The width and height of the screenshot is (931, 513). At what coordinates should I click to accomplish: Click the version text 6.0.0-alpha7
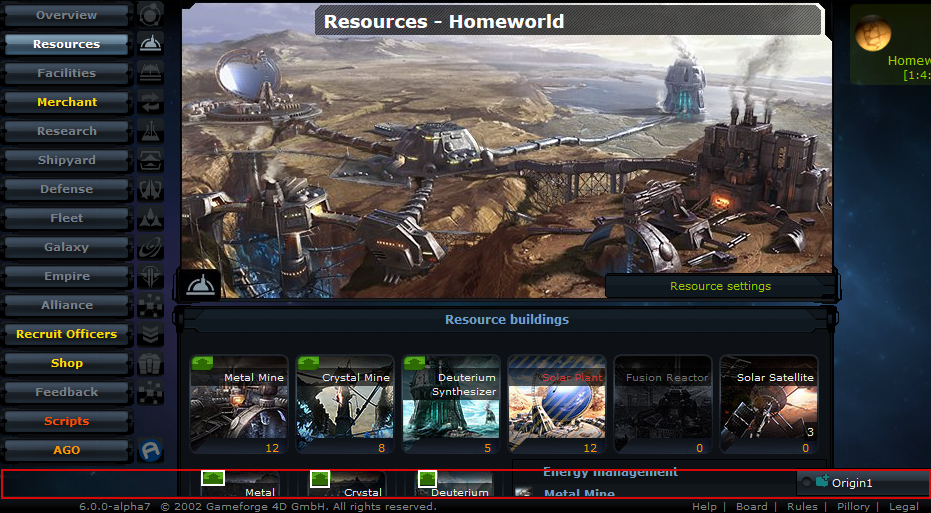pyautogui.click(x=115, y=506)
